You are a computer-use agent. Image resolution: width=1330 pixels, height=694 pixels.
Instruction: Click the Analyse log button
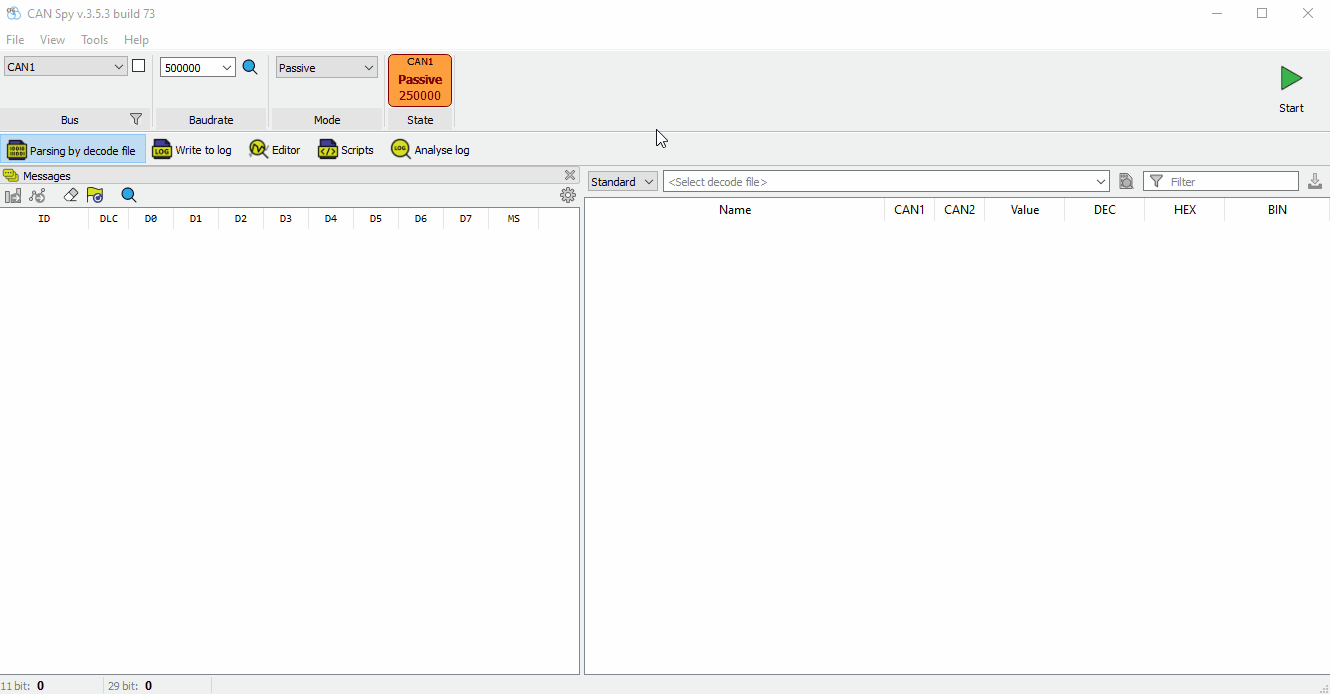[430, 150]
